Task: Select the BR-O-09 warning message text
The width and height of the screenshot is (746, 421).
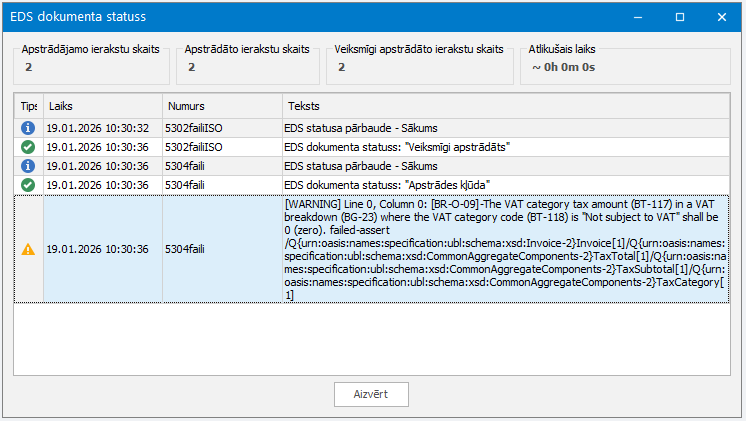Action: click(x=505, y=249)
